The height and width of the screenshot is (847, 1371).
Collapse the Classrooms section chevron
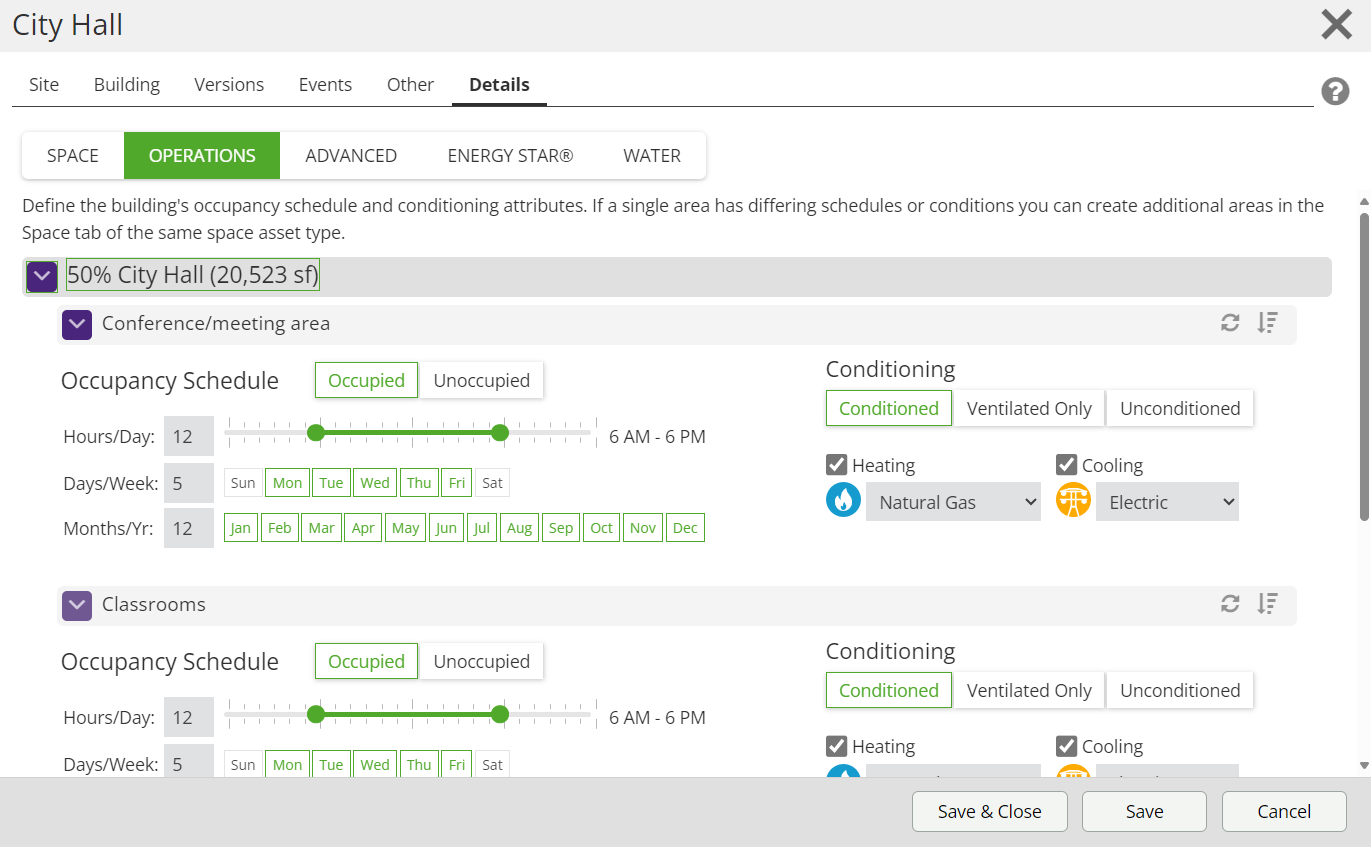tap(77, 605)
